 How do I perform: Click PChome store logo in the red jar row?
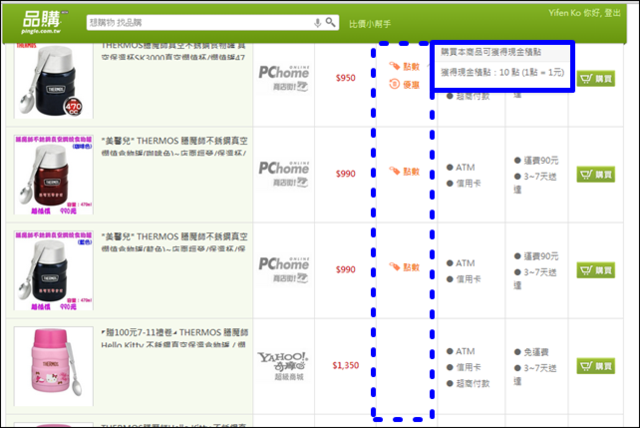point(284,174)
